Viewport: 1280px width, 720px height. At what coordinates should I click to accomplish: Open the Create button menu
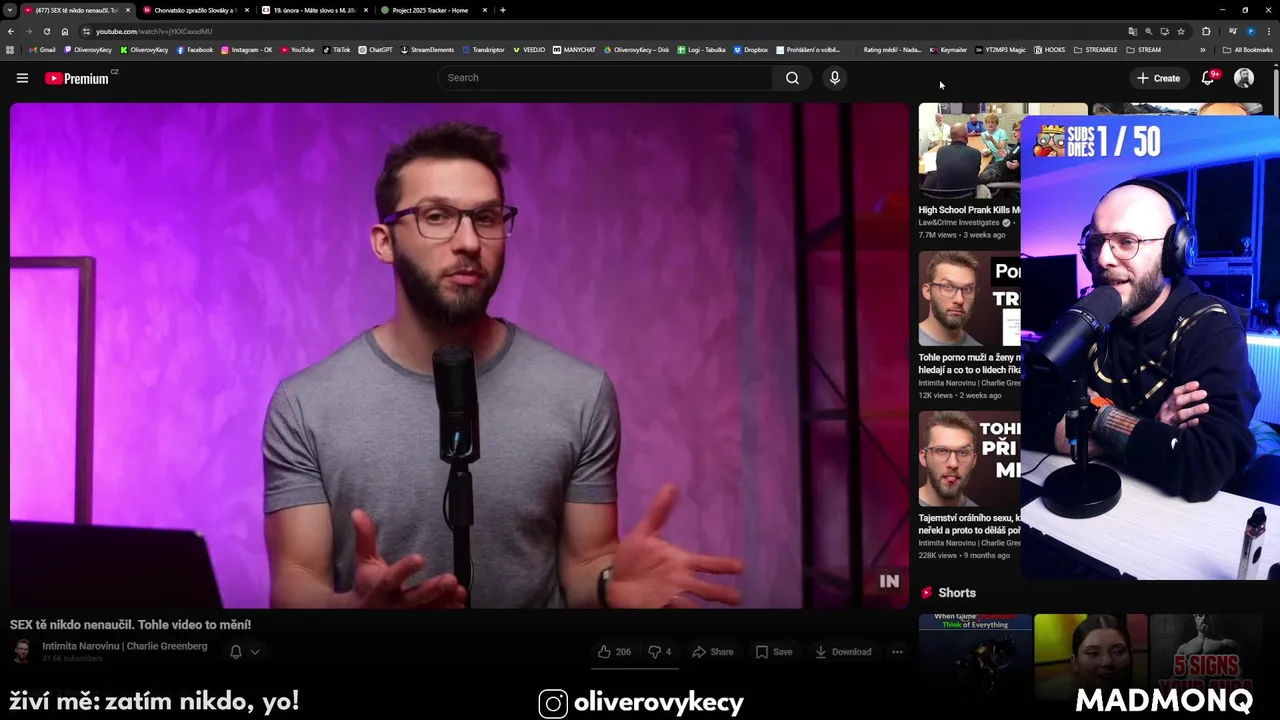pyautogui.click(x=1158, y=78)
